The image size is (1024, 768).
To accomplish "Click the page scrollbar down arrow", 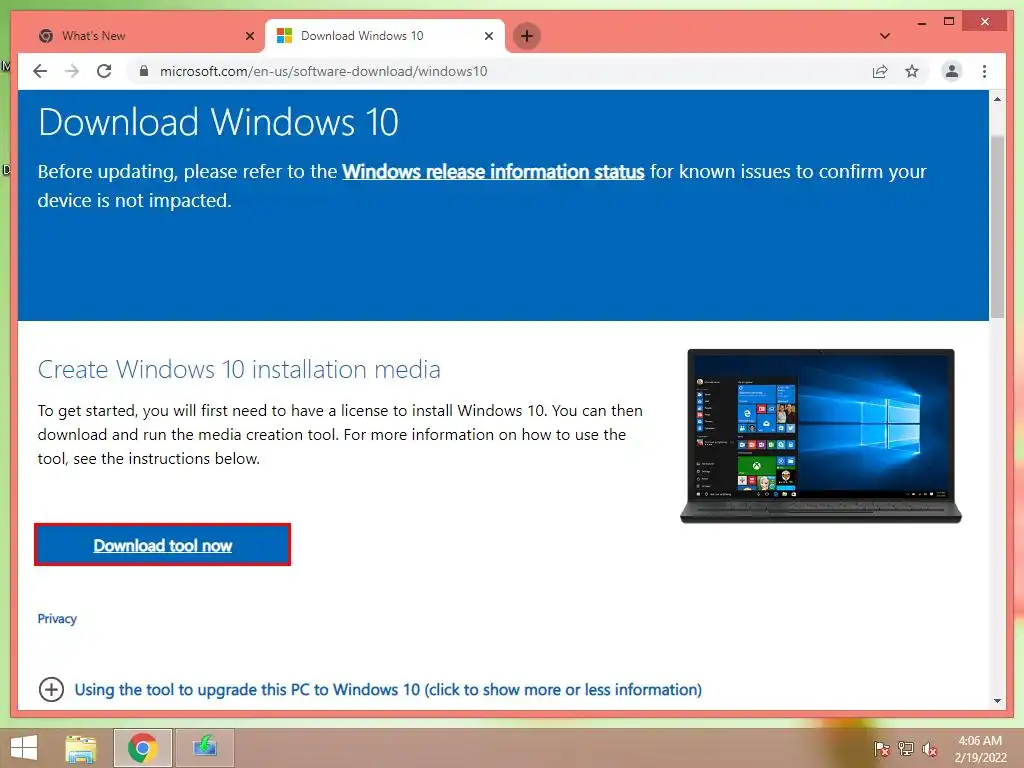I will pos(997,701).
